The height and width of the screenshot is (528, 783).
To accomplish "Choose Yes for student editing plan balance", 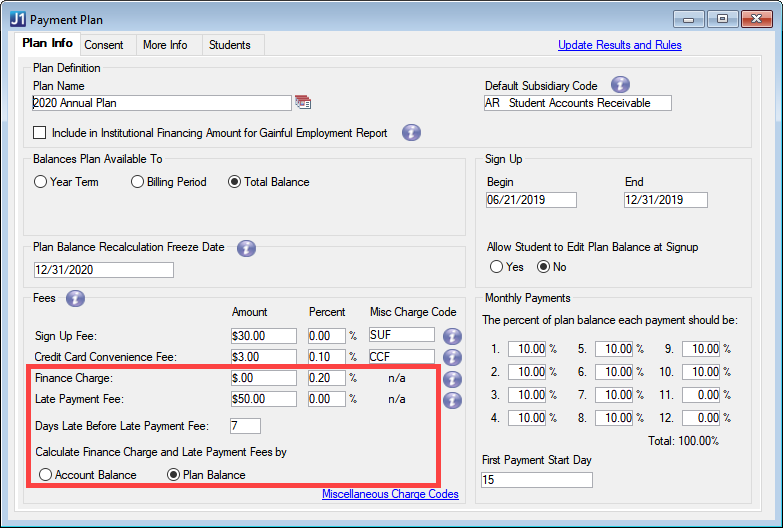I will coord(496,267).
